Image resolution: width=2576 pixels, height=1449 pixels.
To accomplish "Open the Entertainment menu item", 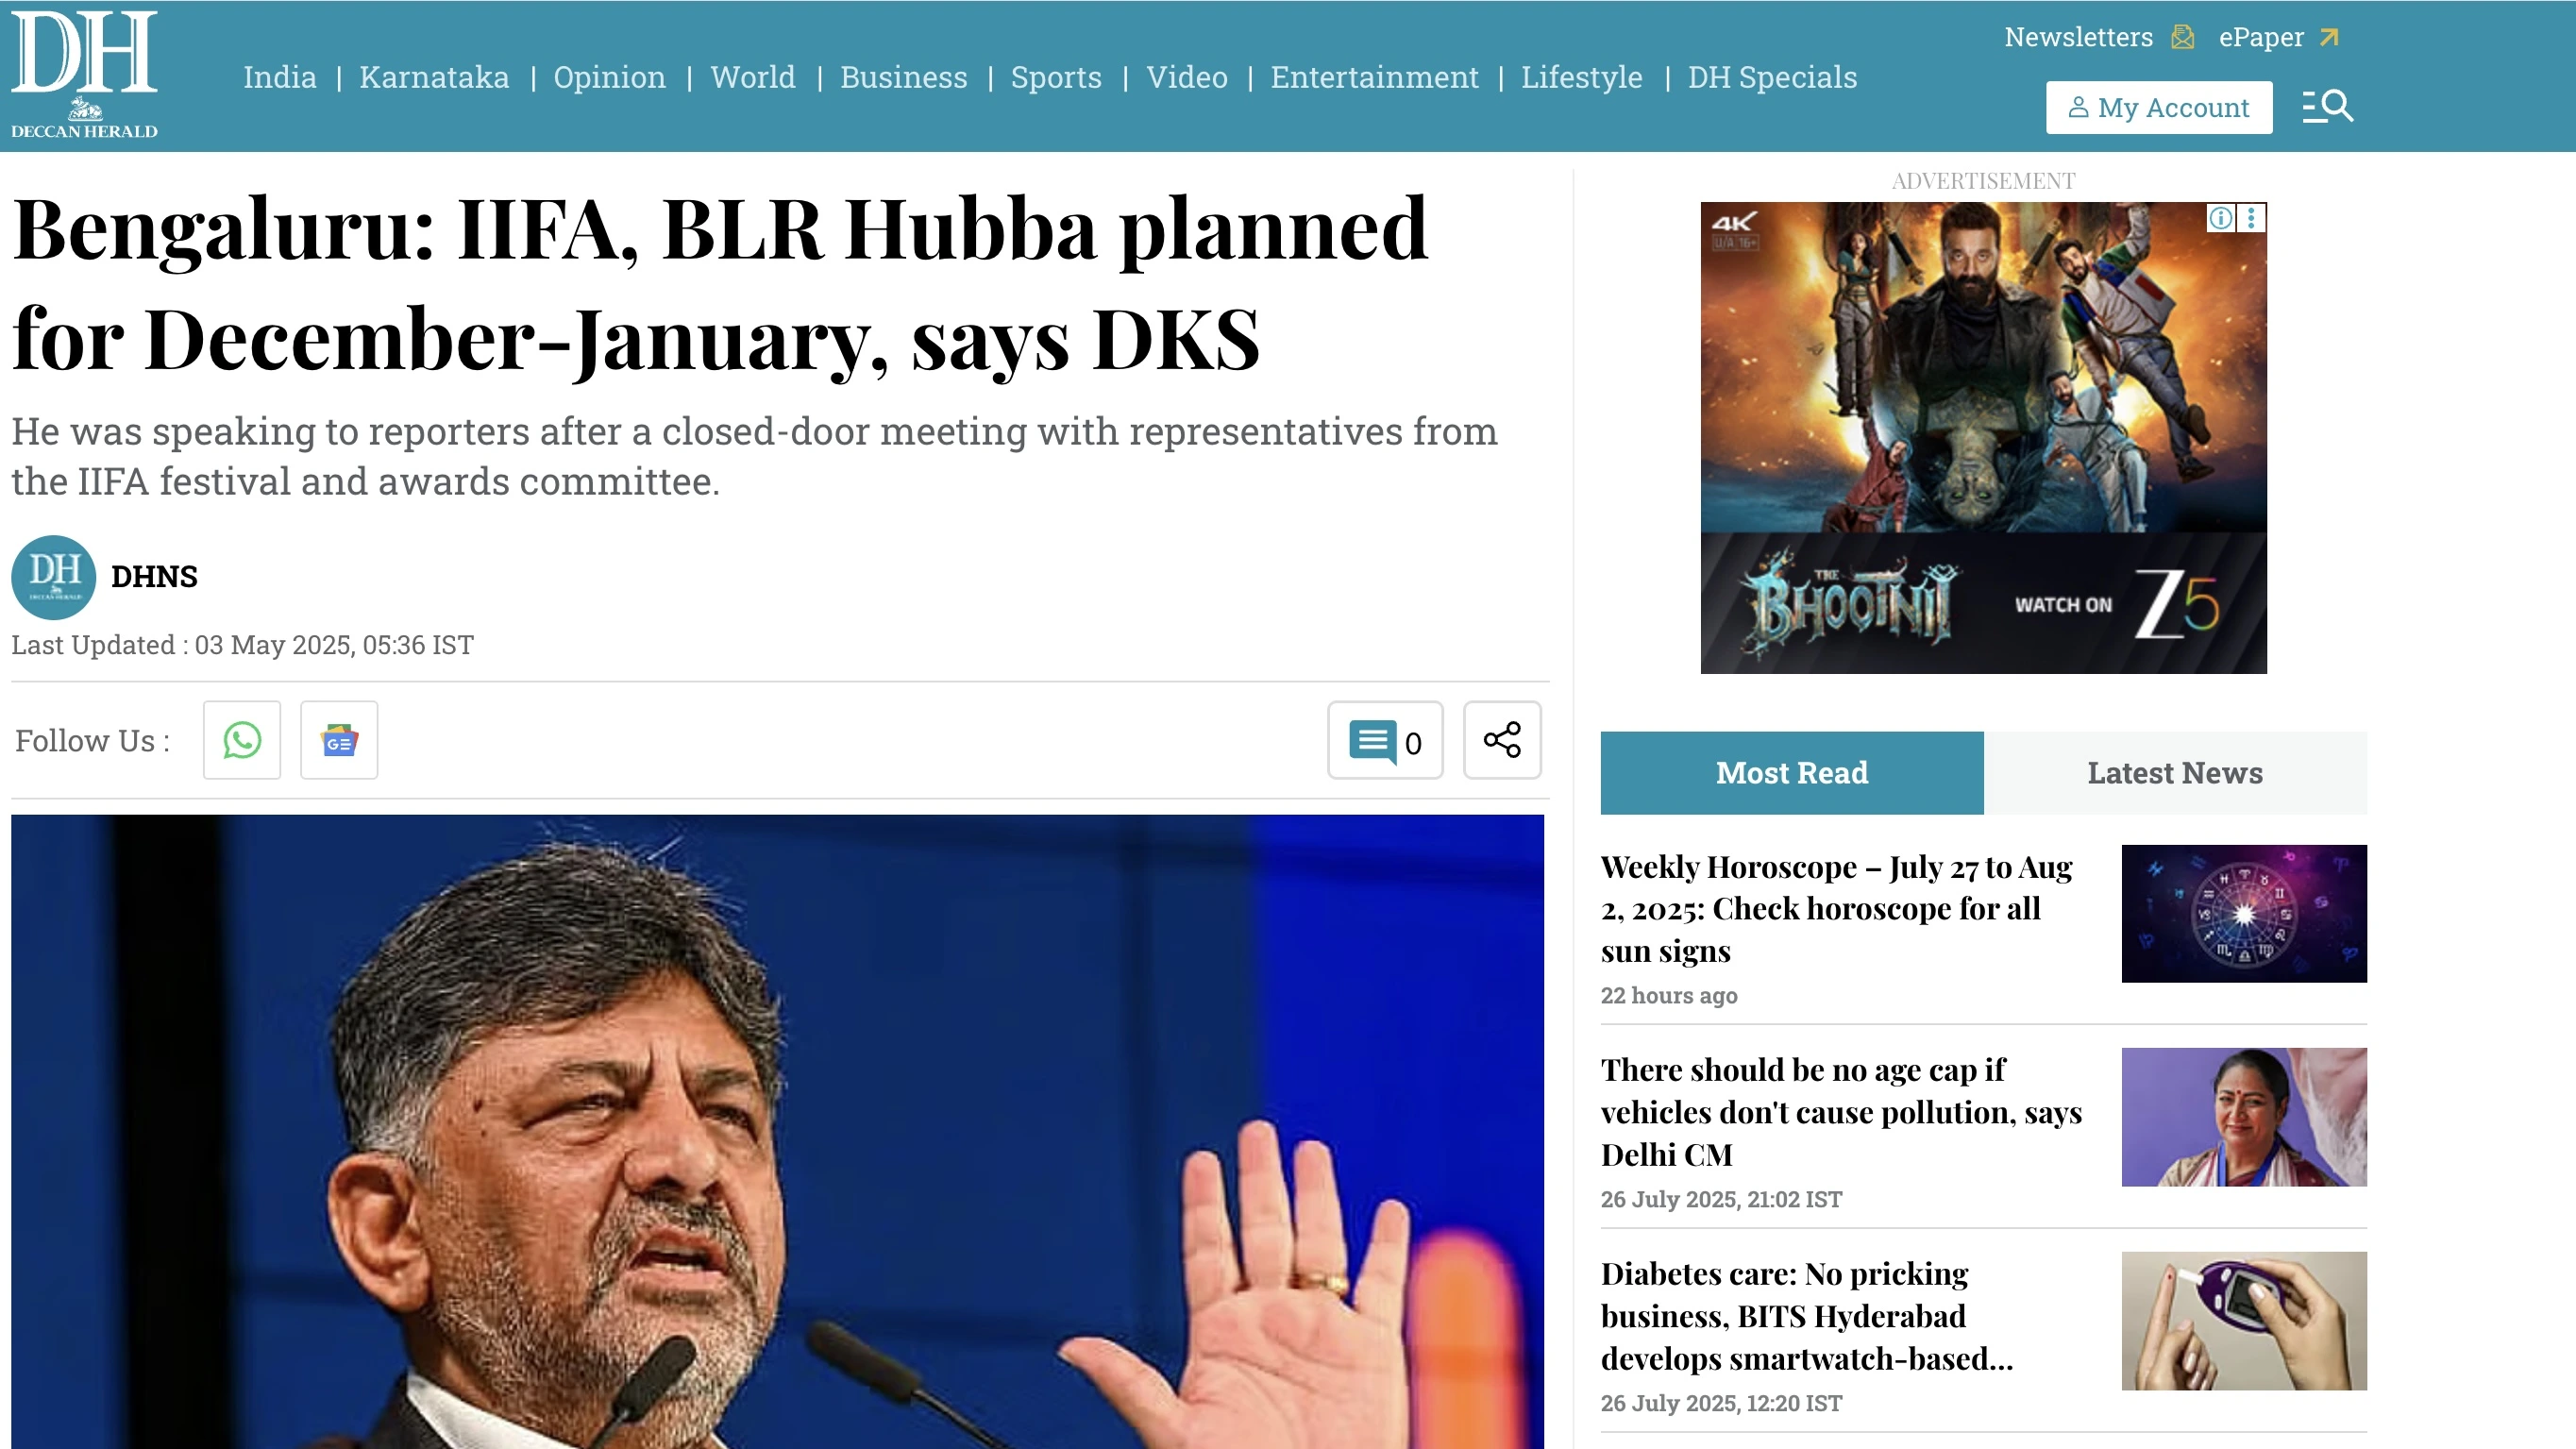I will point(1374,77).
